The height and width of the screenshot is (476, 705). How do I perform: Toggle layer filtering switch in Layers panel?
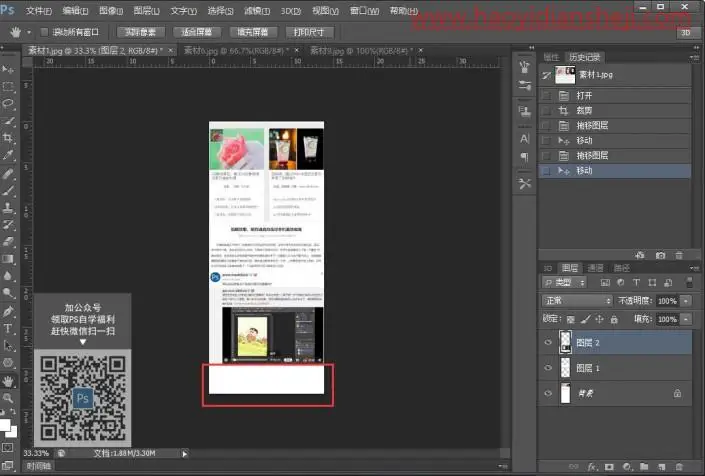[689, 282]
